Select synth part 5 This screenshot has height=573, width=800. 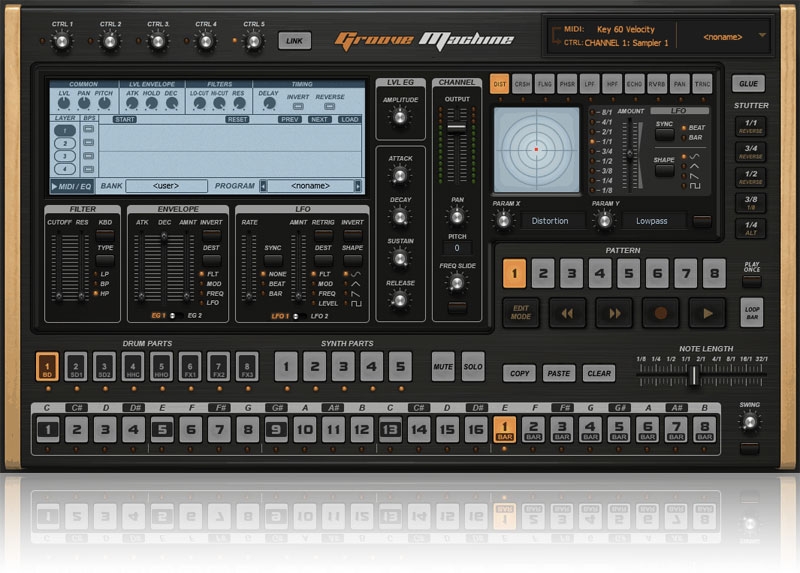tap(401, 366)
